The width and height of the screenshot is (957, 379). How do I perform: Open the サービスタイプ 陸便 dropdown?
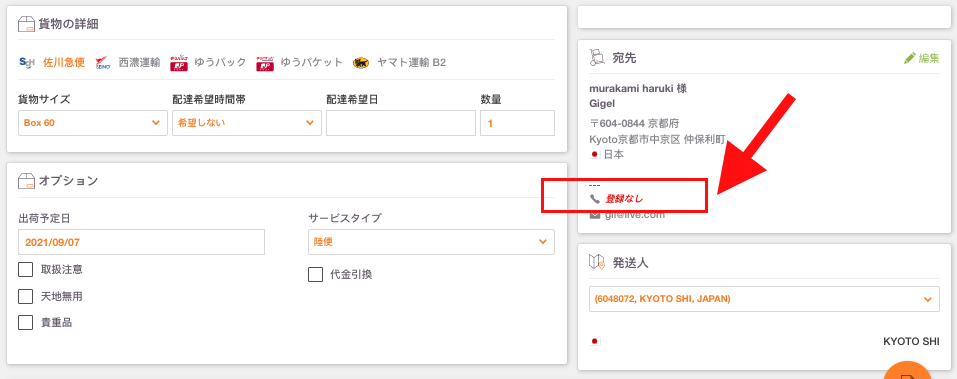click(x=432, y=242)
